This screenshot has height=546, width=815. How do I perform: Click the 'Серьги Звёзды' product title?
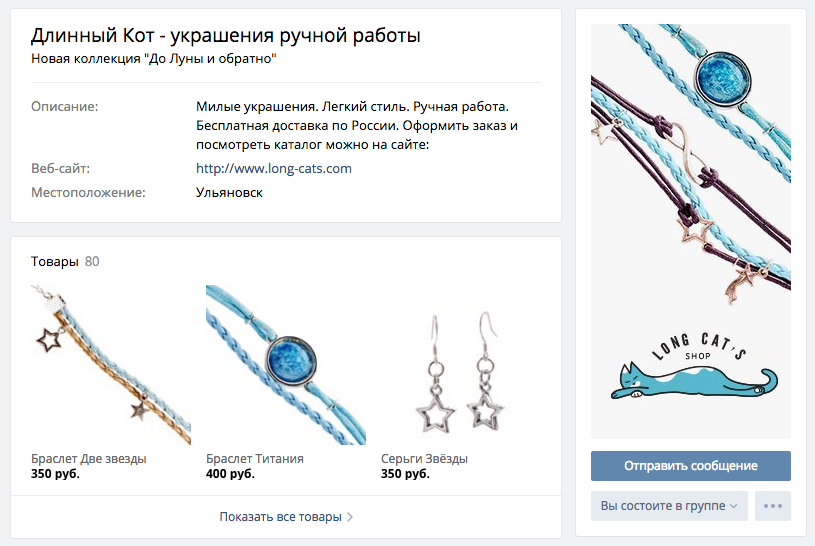point(424,459)
